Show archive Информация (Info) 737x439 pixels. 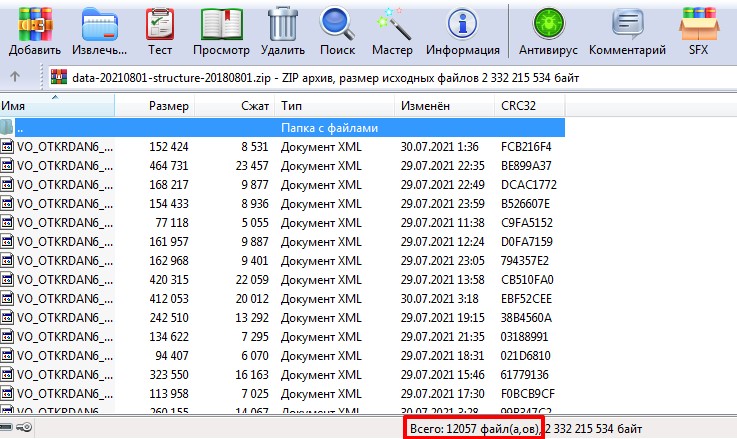(x=462, y=29)
